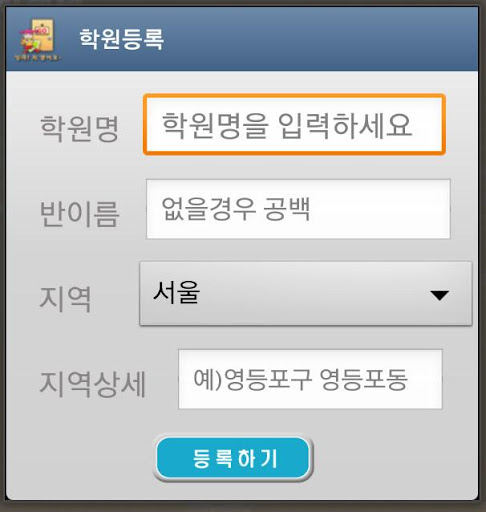Select the 서울 text in region spinner

[176, 292]
